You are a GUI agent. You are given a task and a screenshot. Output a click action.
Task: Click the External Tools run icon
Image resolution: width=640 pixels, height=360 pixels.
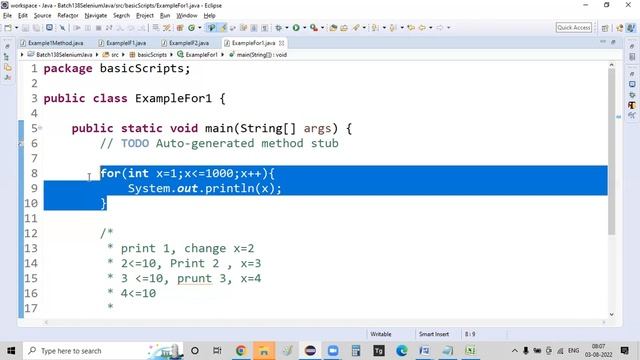pos(313,28)
